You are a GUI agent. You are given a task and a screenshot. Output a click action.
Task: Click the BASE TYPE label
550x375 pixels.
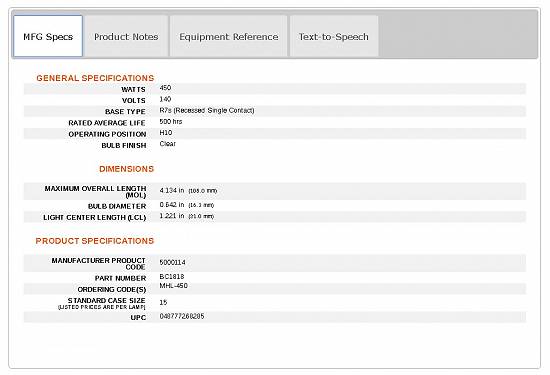125,112
